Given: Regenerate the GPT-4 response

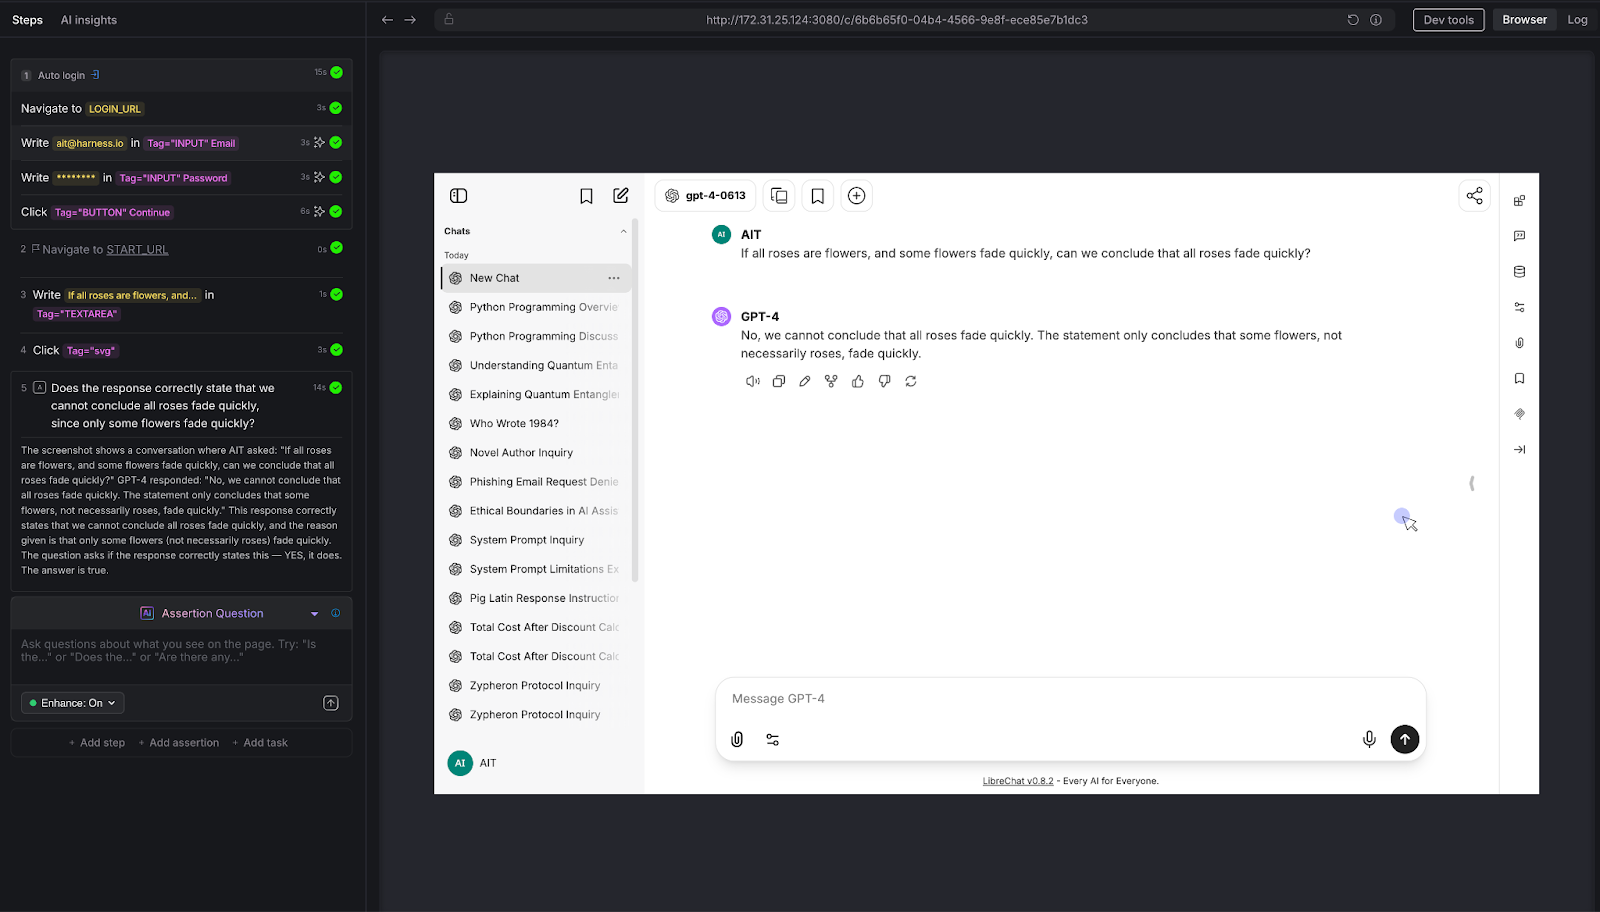Looking at the screenshot, I should tap(911, 381).
